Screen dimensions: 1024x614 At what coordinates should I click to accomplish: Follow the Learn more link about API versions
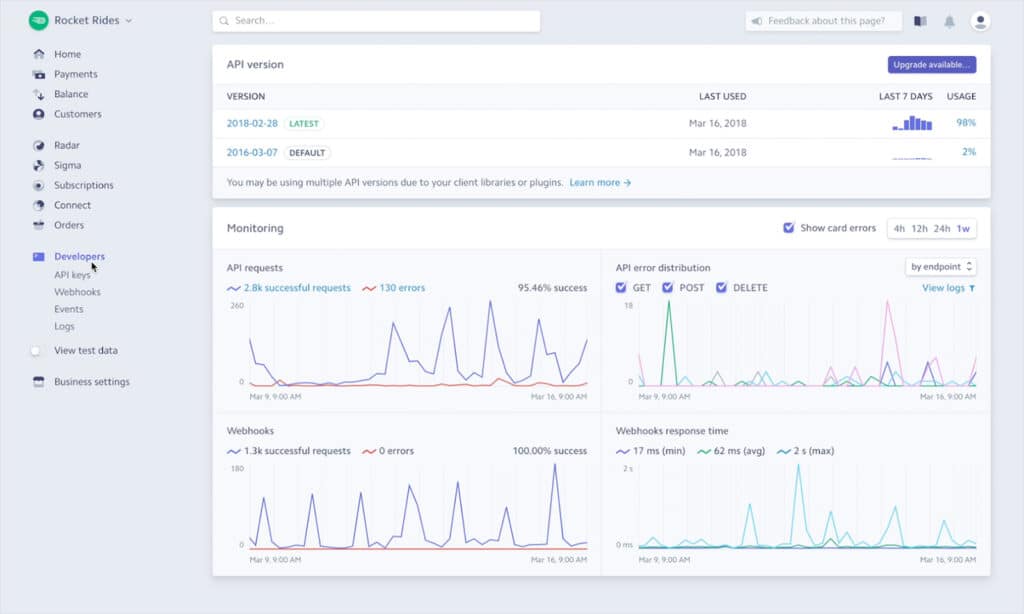click(594, 183)
